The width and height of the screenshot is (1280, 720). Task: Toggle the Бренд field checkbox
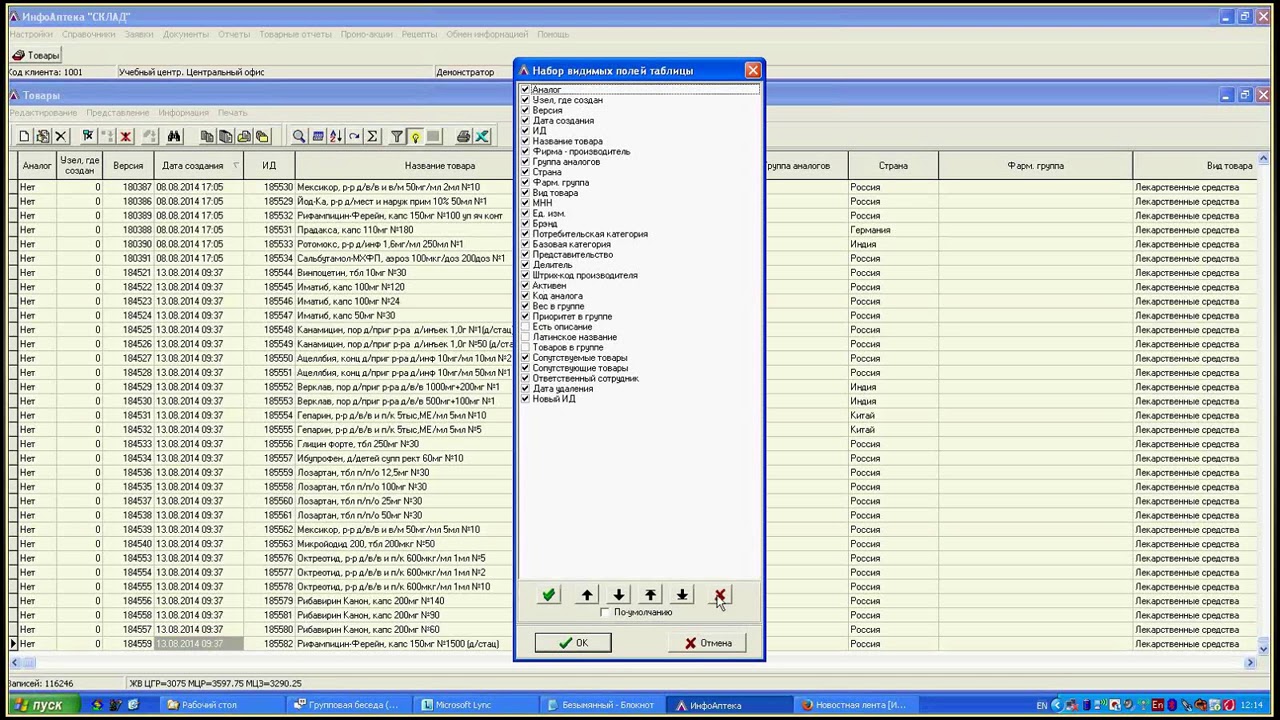pos(525,223)
